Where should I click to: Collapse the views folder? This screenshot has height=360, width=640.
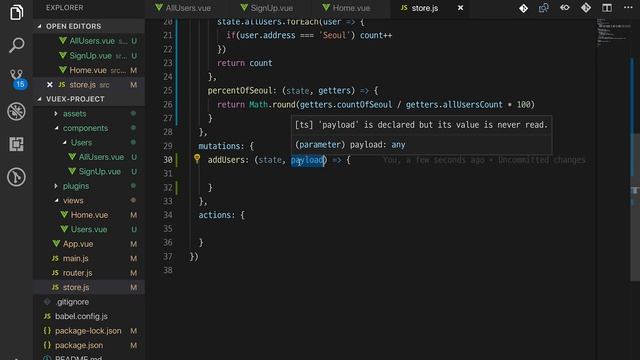click(x=73, y=200)
